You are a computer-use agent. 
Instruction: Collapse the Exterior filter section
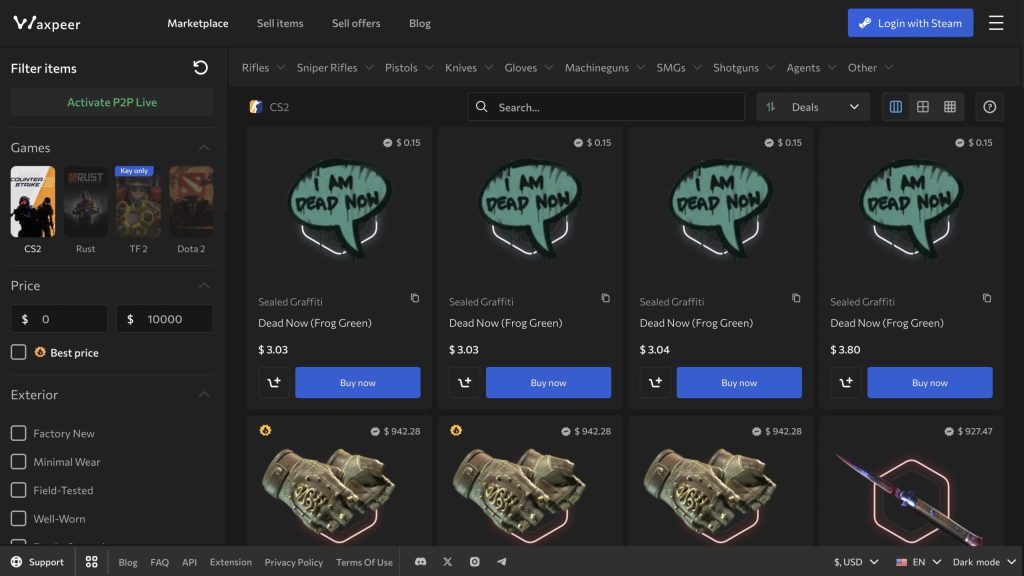204,395
